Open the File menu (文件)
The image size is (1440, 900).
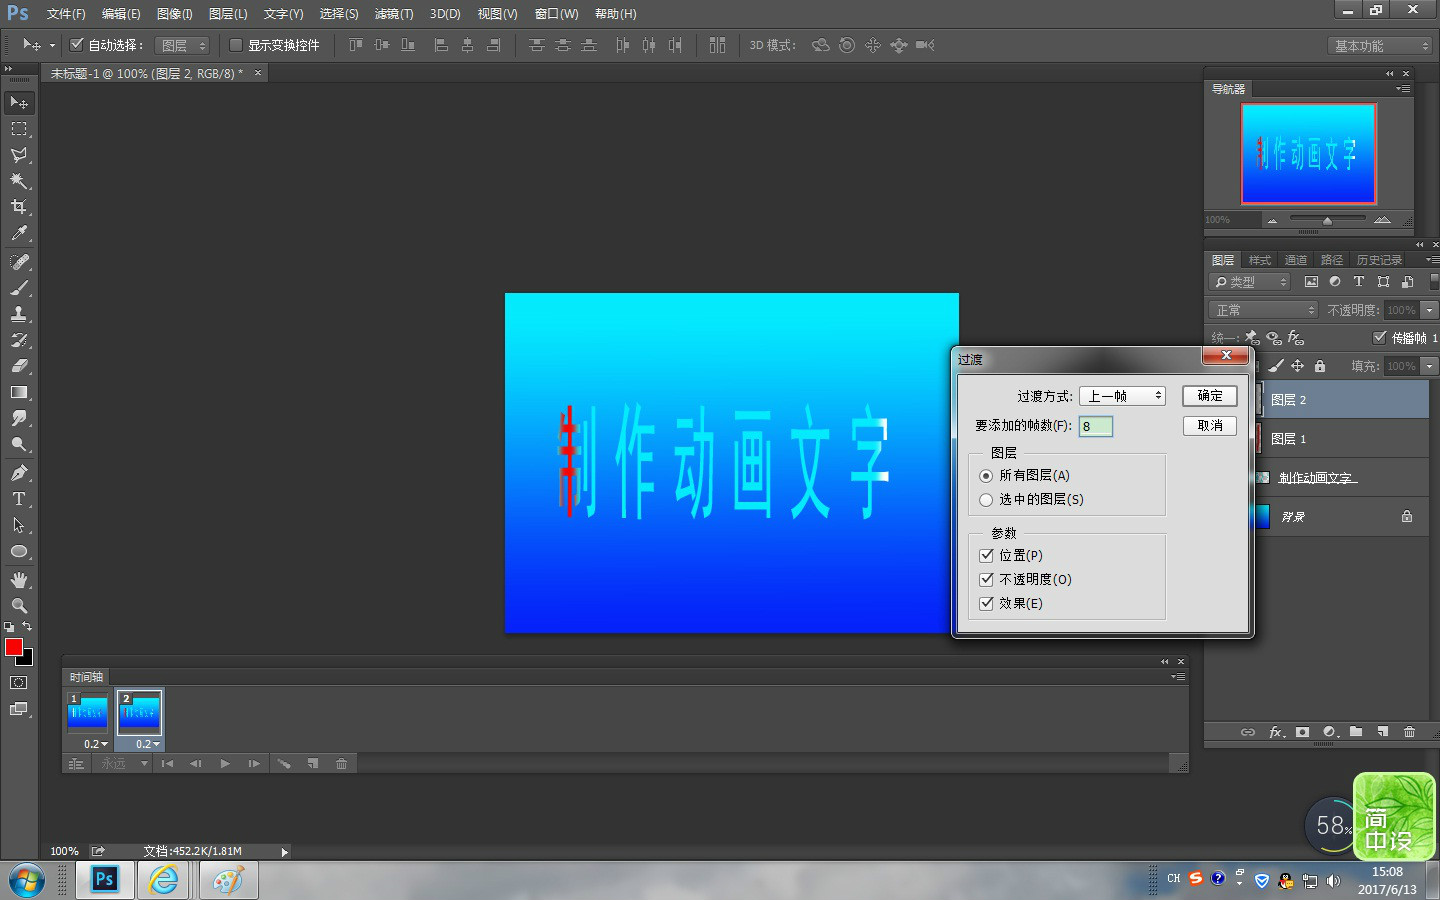click(66, 14)
